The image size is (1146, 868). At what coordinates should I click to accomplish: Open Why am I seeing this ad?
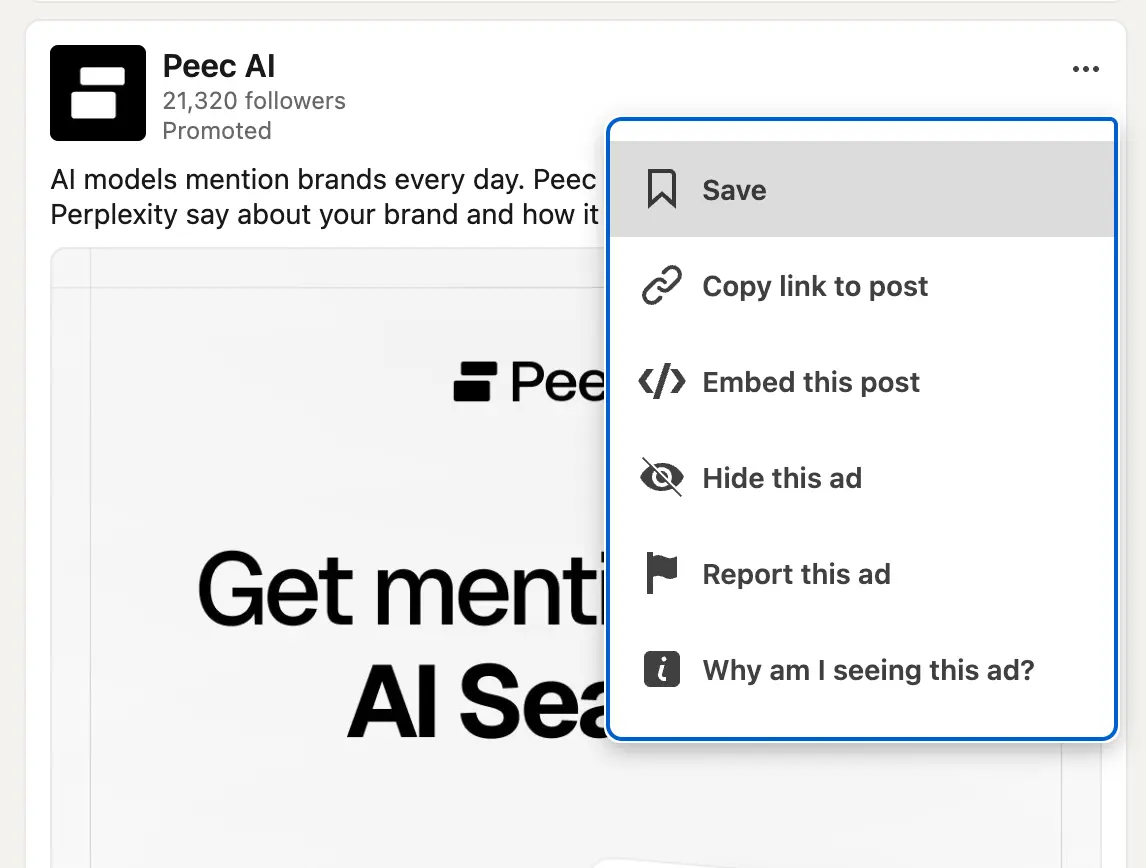[868, 670]
